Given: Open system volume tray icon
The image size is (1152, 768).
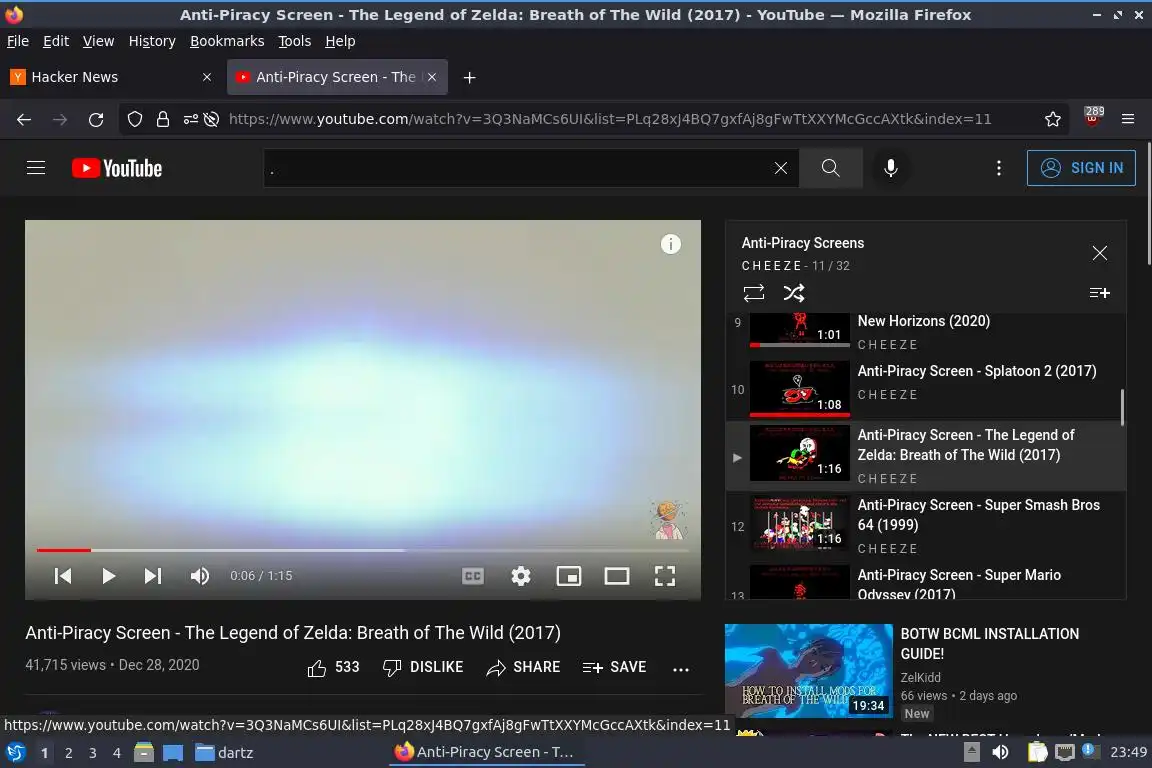Looking at the screenshot, I should tap(1000, 753).
